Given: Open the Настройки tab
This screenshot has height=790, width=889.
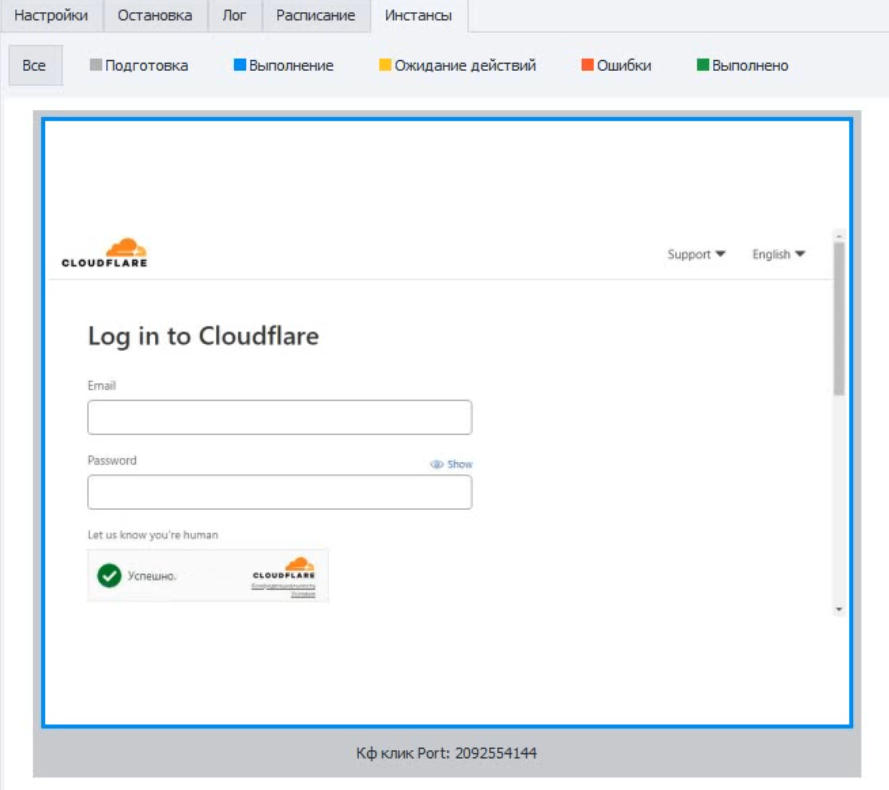Looking at the screenshot, I should (x=52, y=15).
